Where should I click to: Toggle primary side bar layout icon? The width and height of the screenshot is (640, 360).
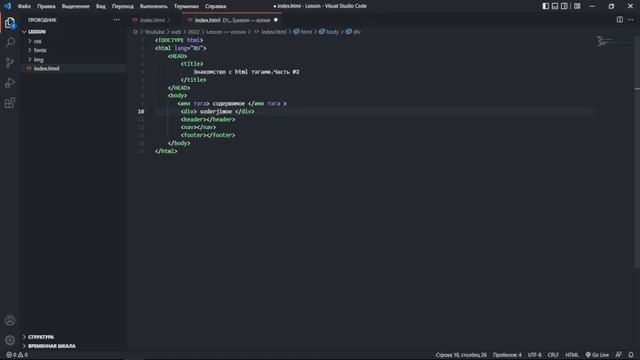coord(546,6)
